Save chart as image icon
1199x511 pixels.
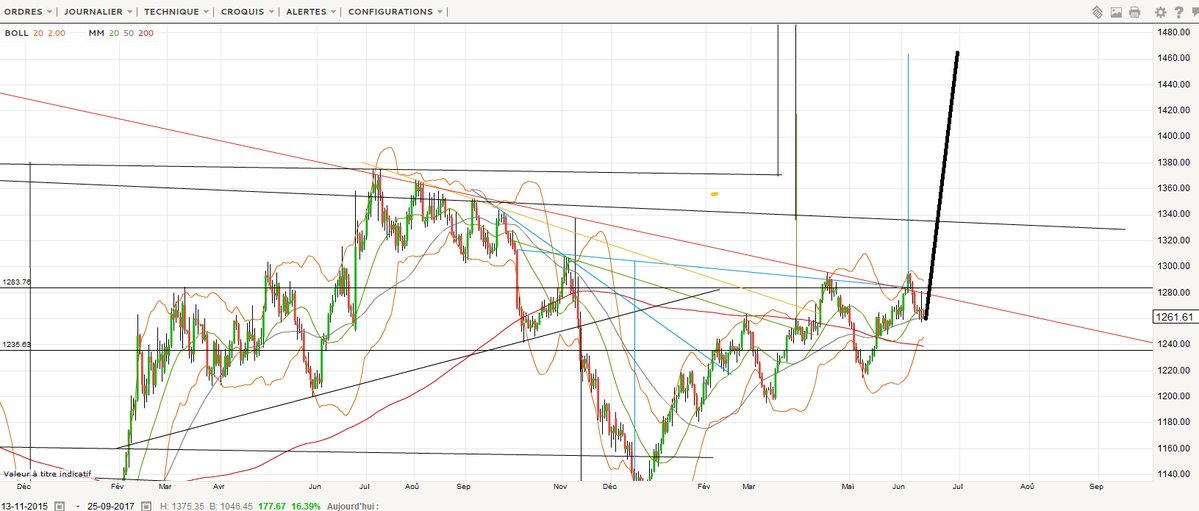pyautogui.click(x=1116, y=11)
